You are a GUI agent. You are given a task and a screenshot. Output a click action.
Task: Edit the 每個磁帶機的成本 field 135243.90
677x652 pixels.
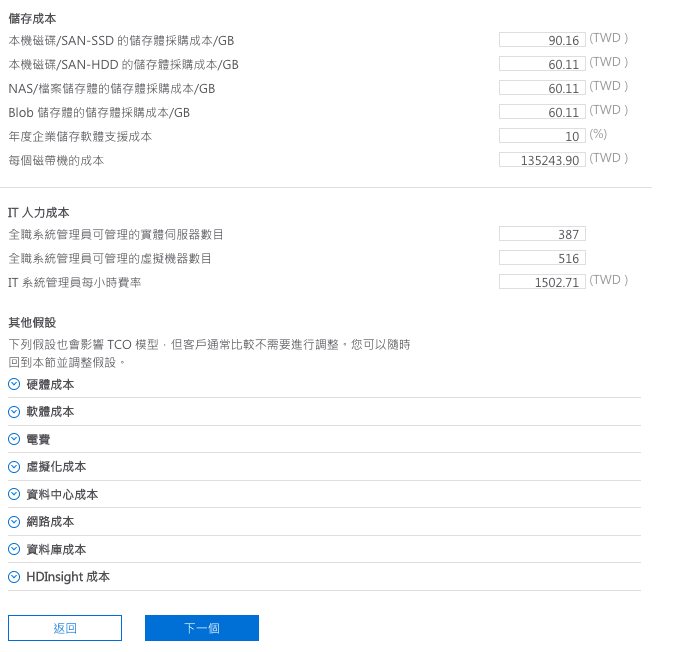pos(542,160)
